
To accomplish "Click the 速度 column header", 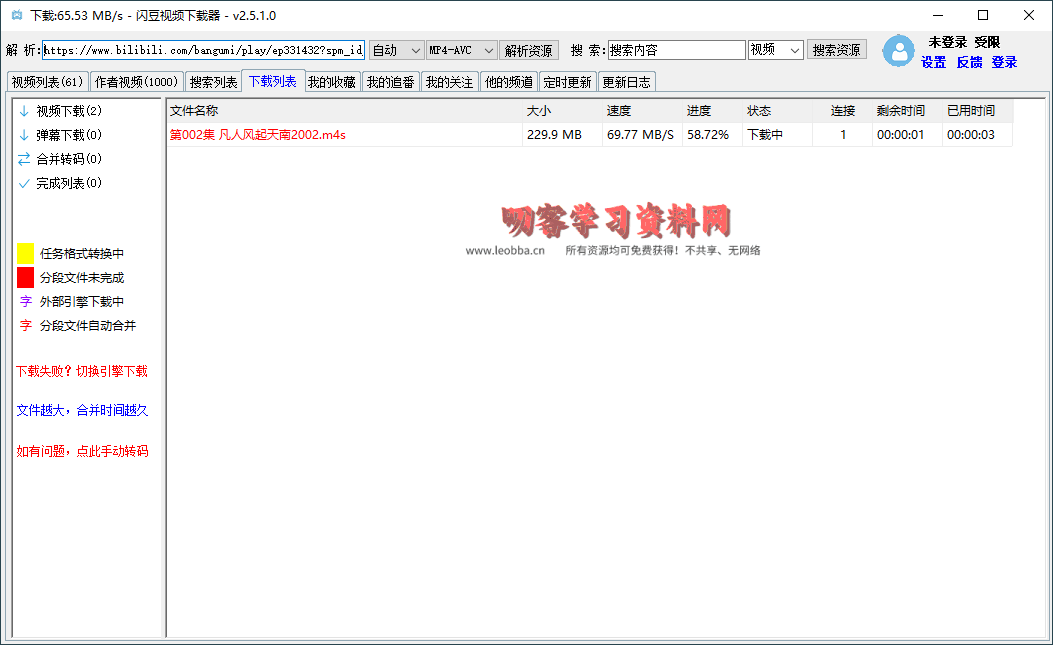I will point(643,111).
